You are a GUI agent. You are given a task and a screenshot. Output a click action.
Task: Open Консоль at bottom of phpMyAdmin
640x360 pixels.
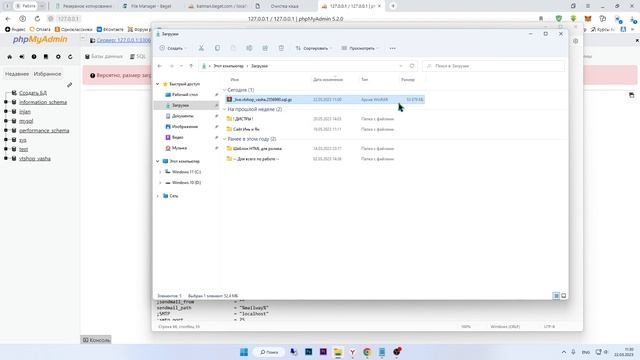tap(96, 340)
